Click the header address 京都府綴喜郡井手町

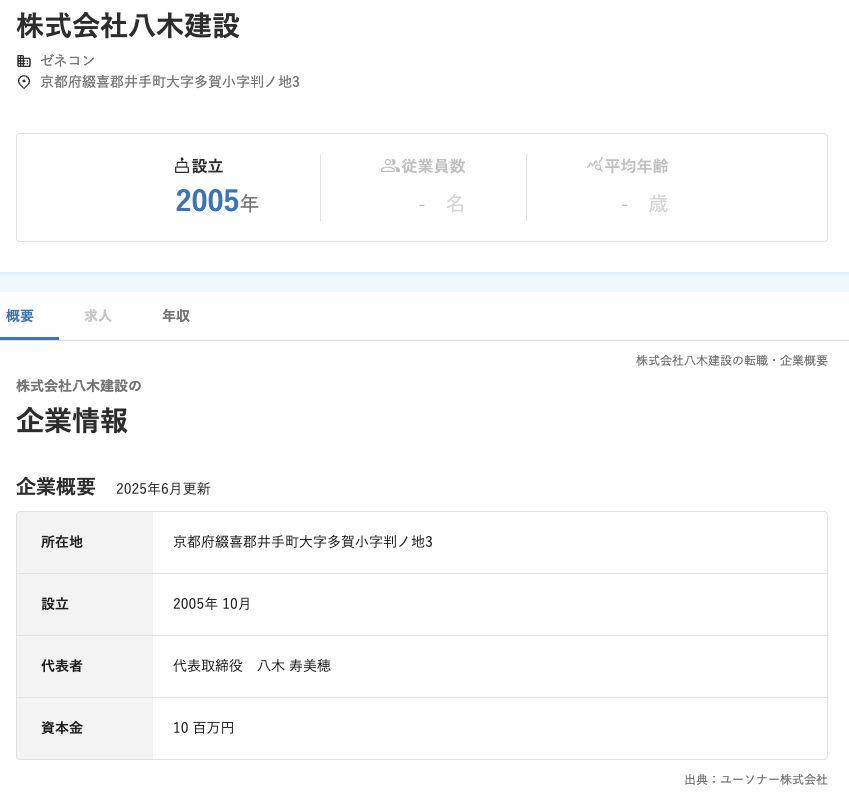point(170,82)
